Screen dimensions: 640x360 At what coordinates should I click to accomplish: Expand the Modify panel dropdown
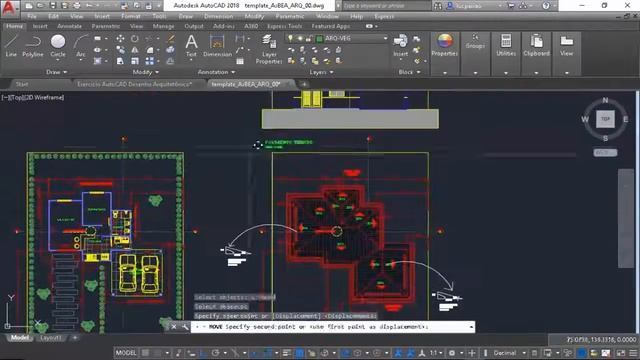coord(146,72)
